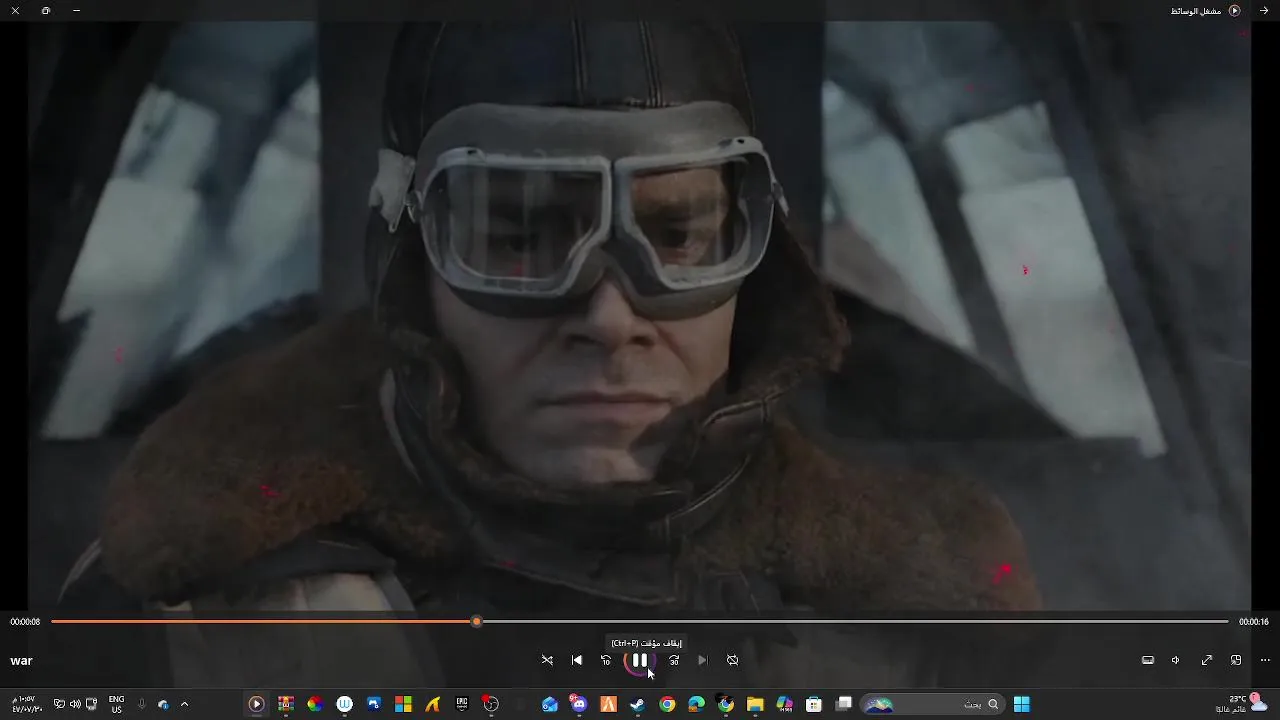Open File Explorer from taskbar
1280x720 pixels.
coord(755,704)
